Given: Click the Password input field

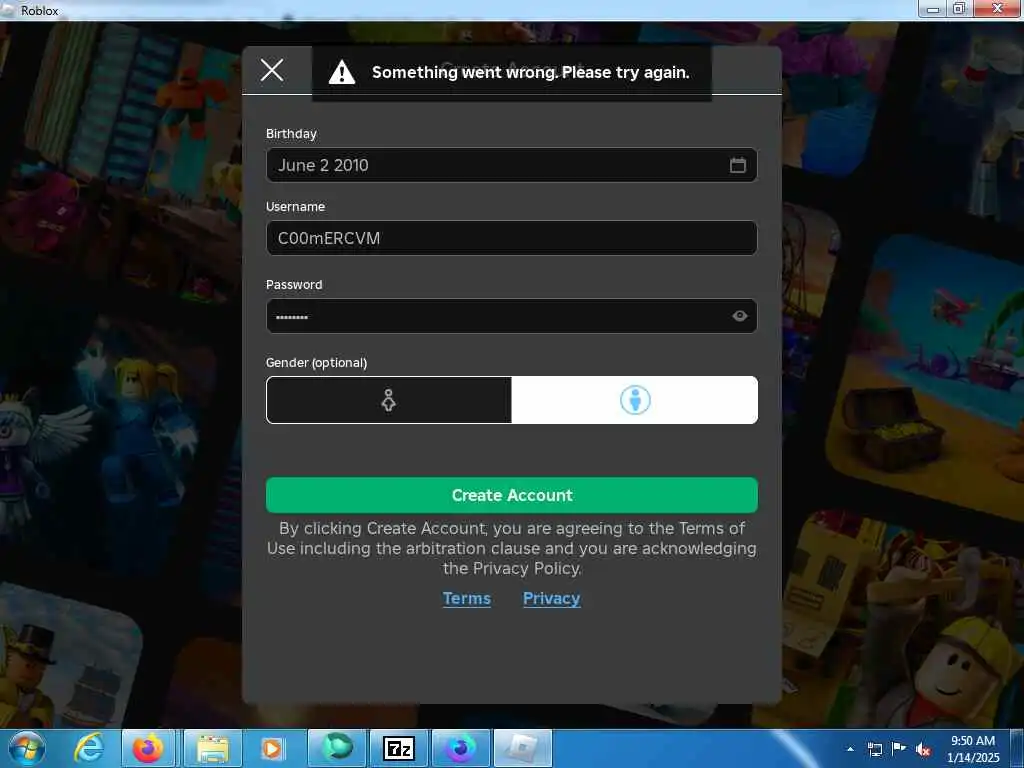Looking at the screenshot, I should 511,316.
